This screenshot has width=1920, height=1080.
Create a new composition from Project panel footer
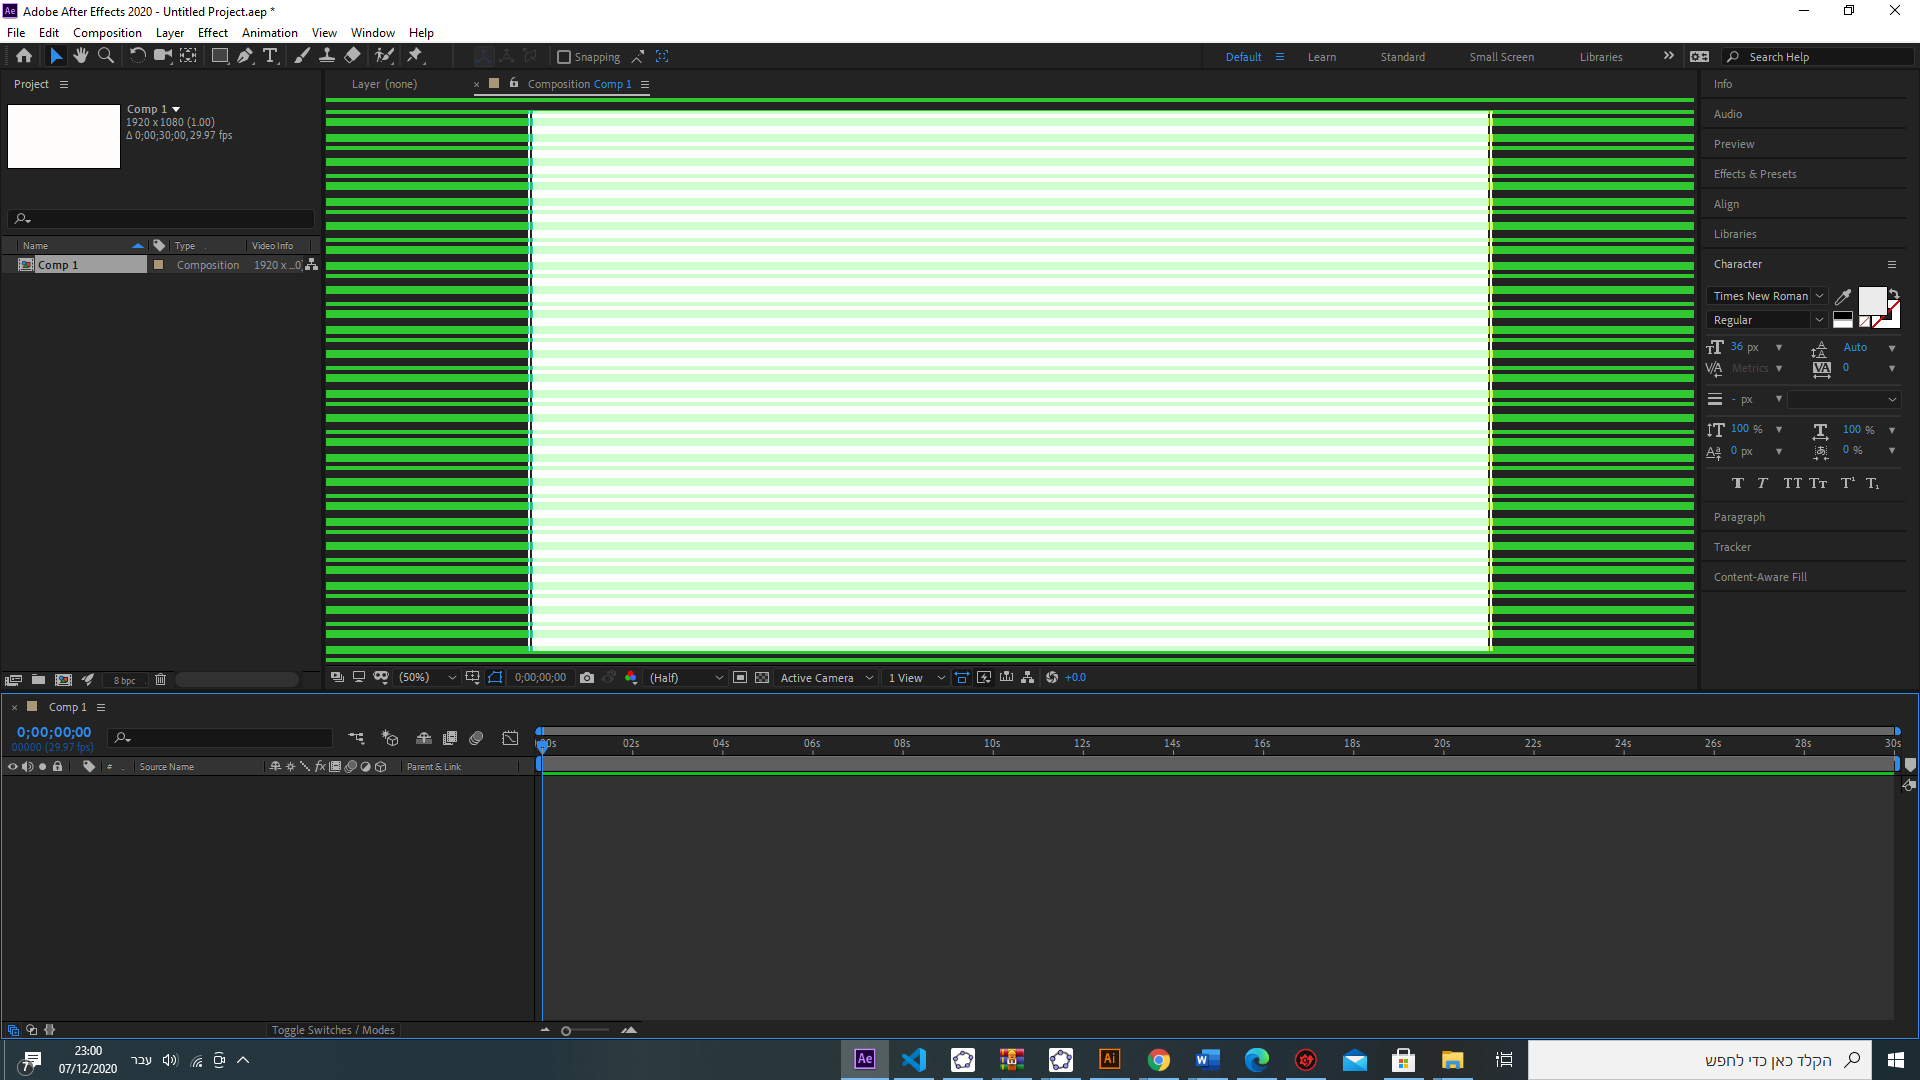(63, 680)
